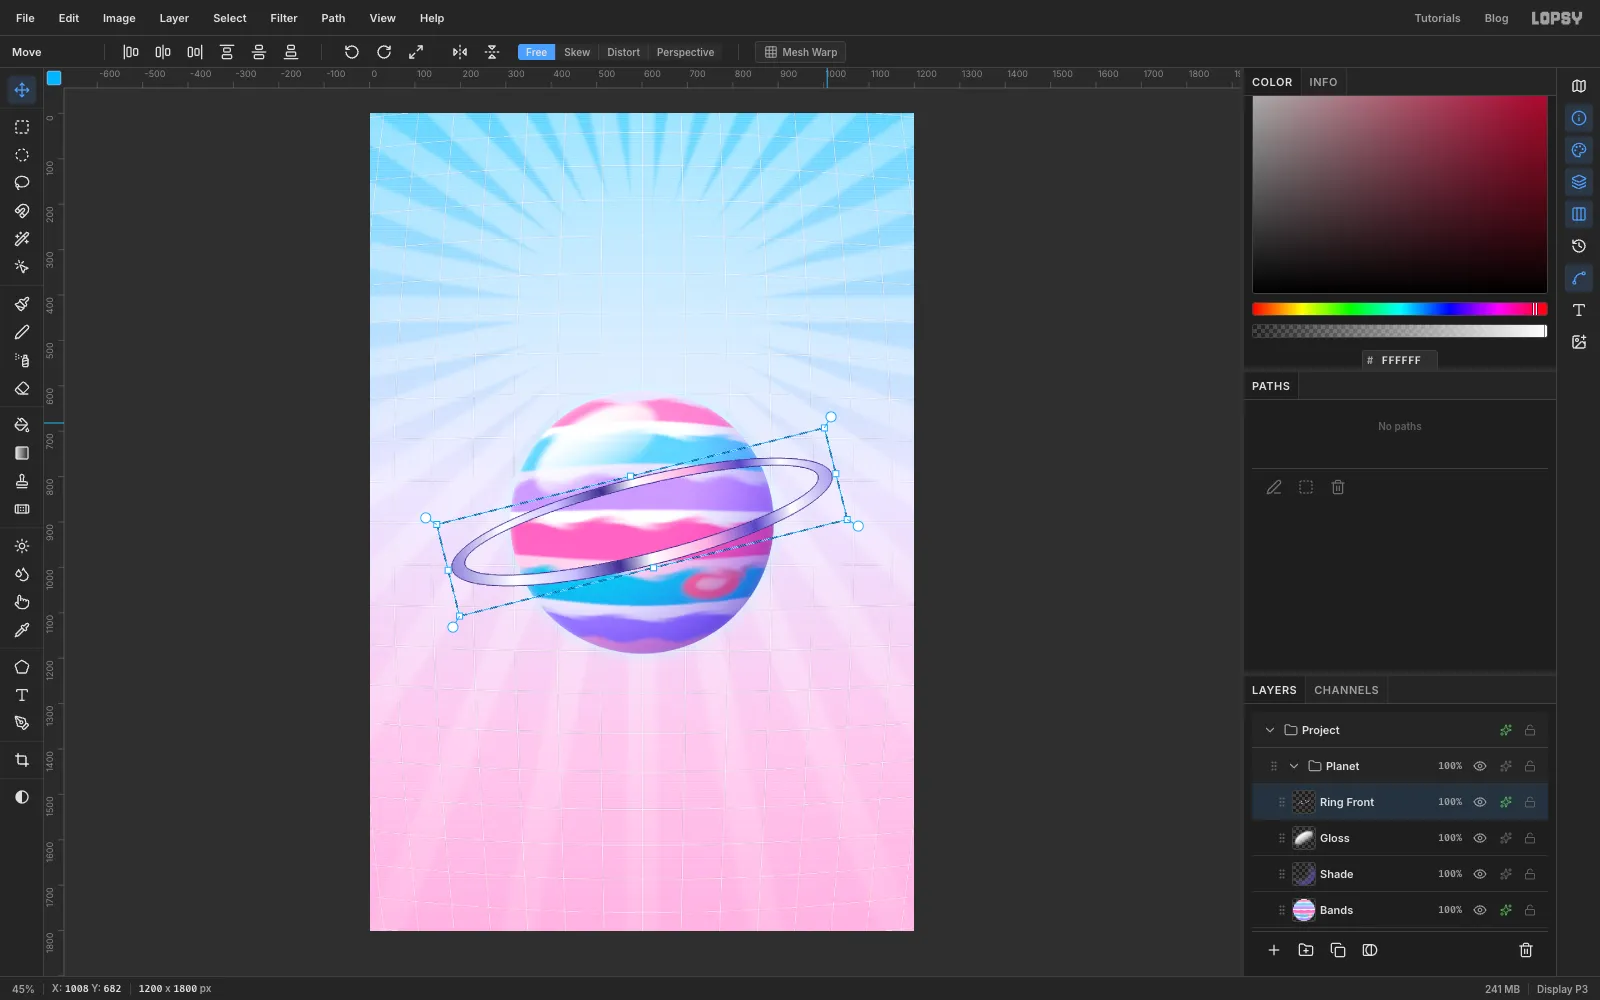Screen dimensions: 1600x1000
Task: Add layer mask icon in Layers footer
Action: point(1370,950)
